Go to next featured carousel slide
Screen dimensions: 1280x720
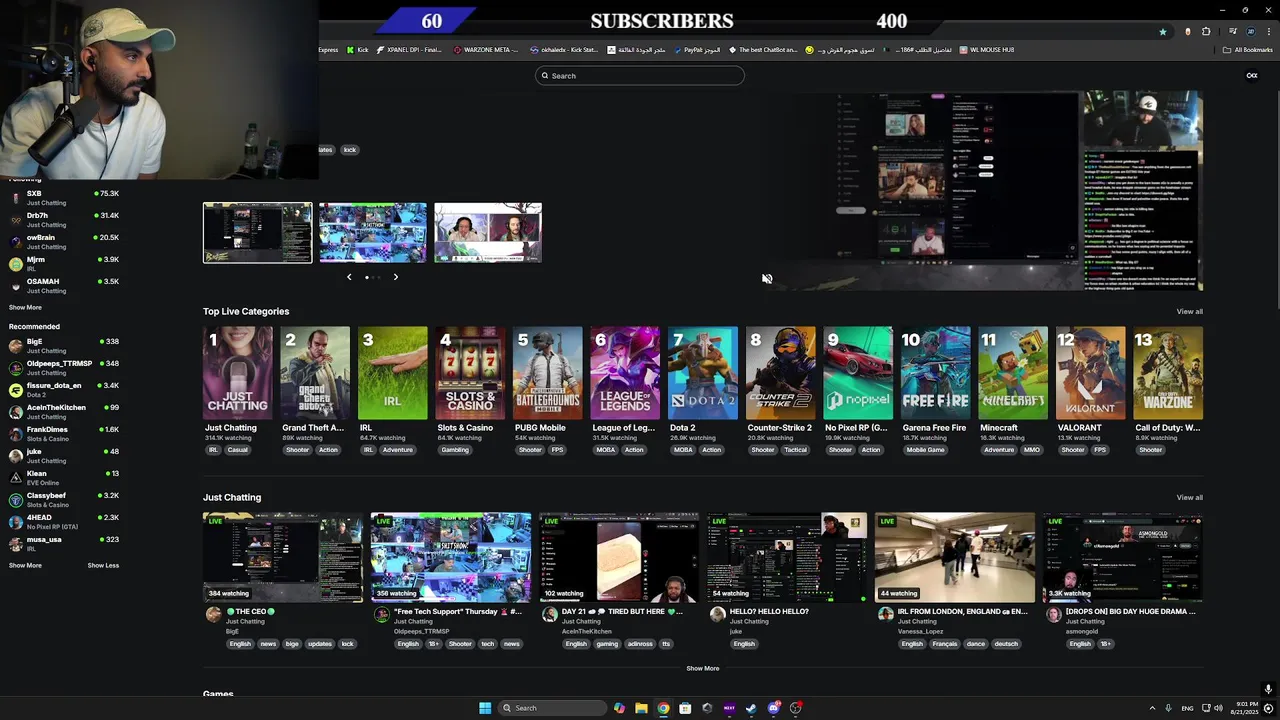click(x=395, y=277)
